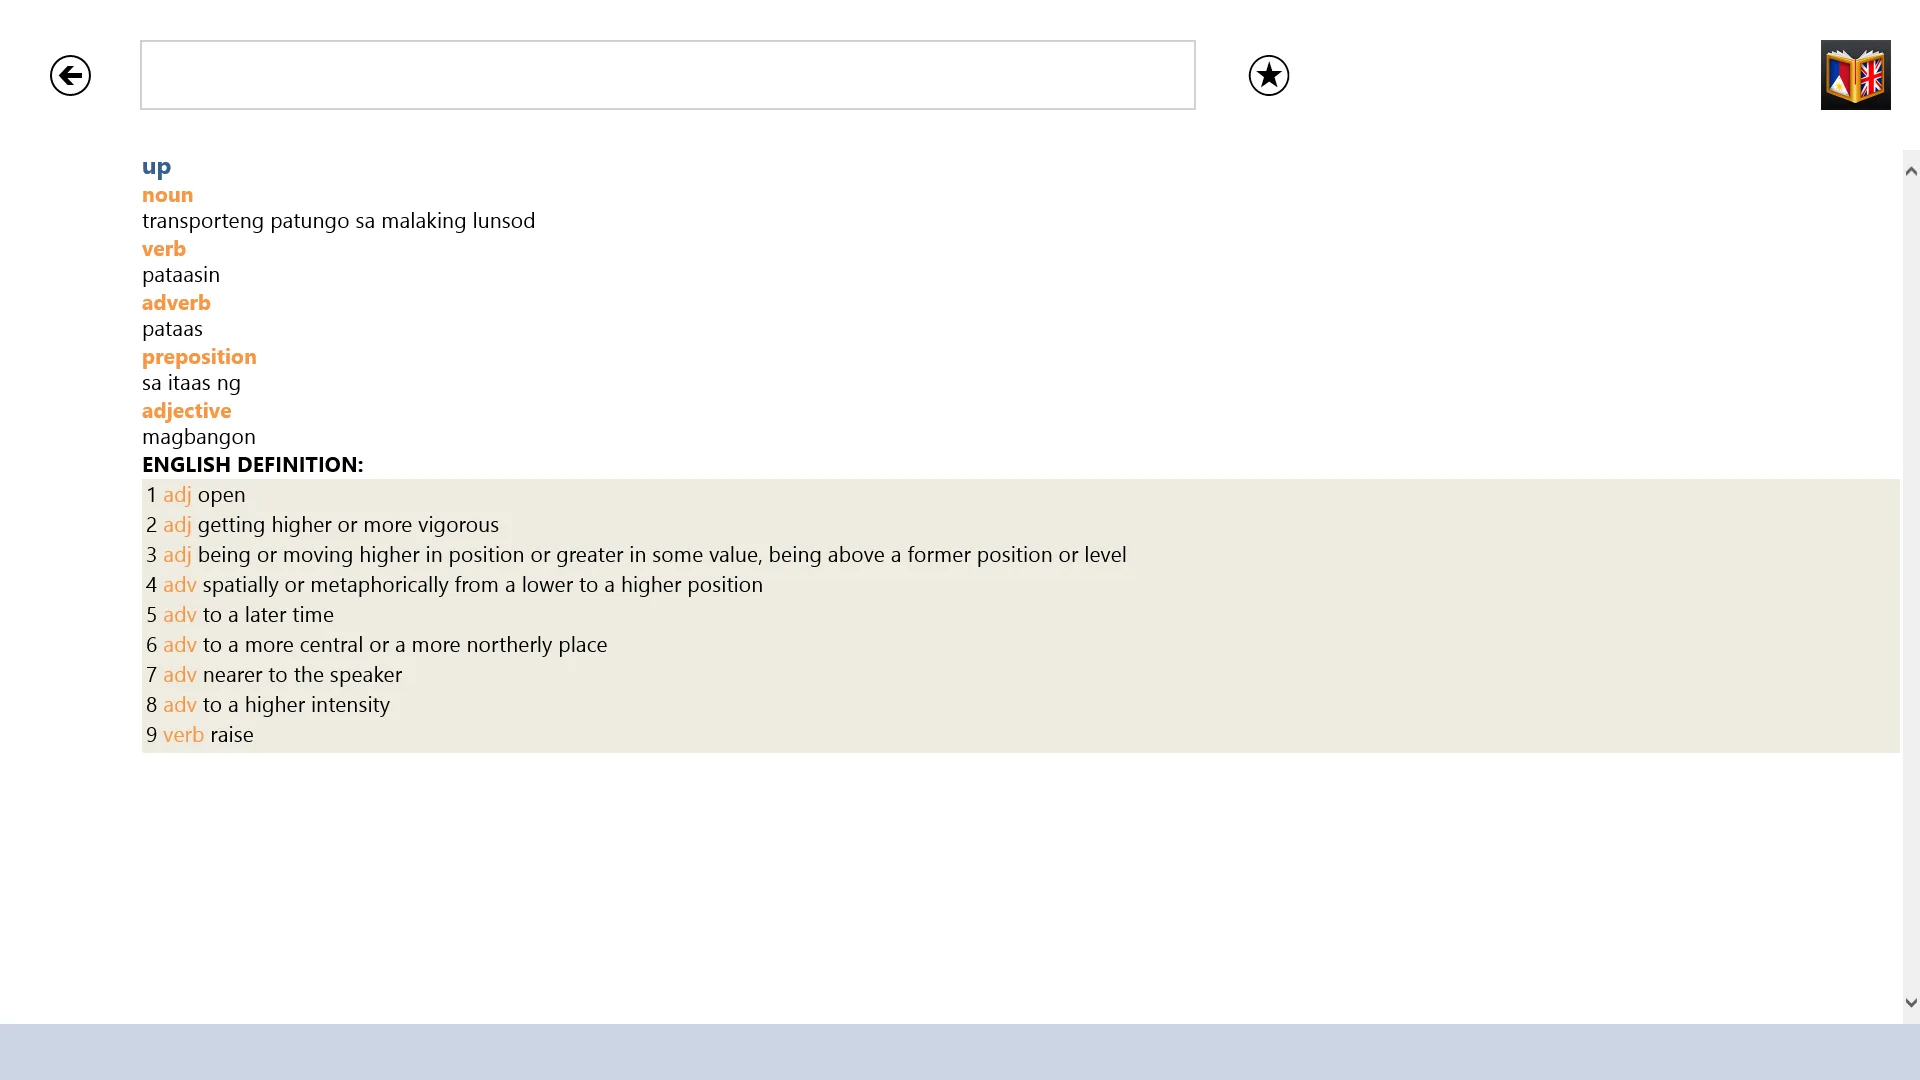This screenshot has height=1080, width=1920.
Task: Select definition "to a higher intensity"
Action: pos(296,705)
